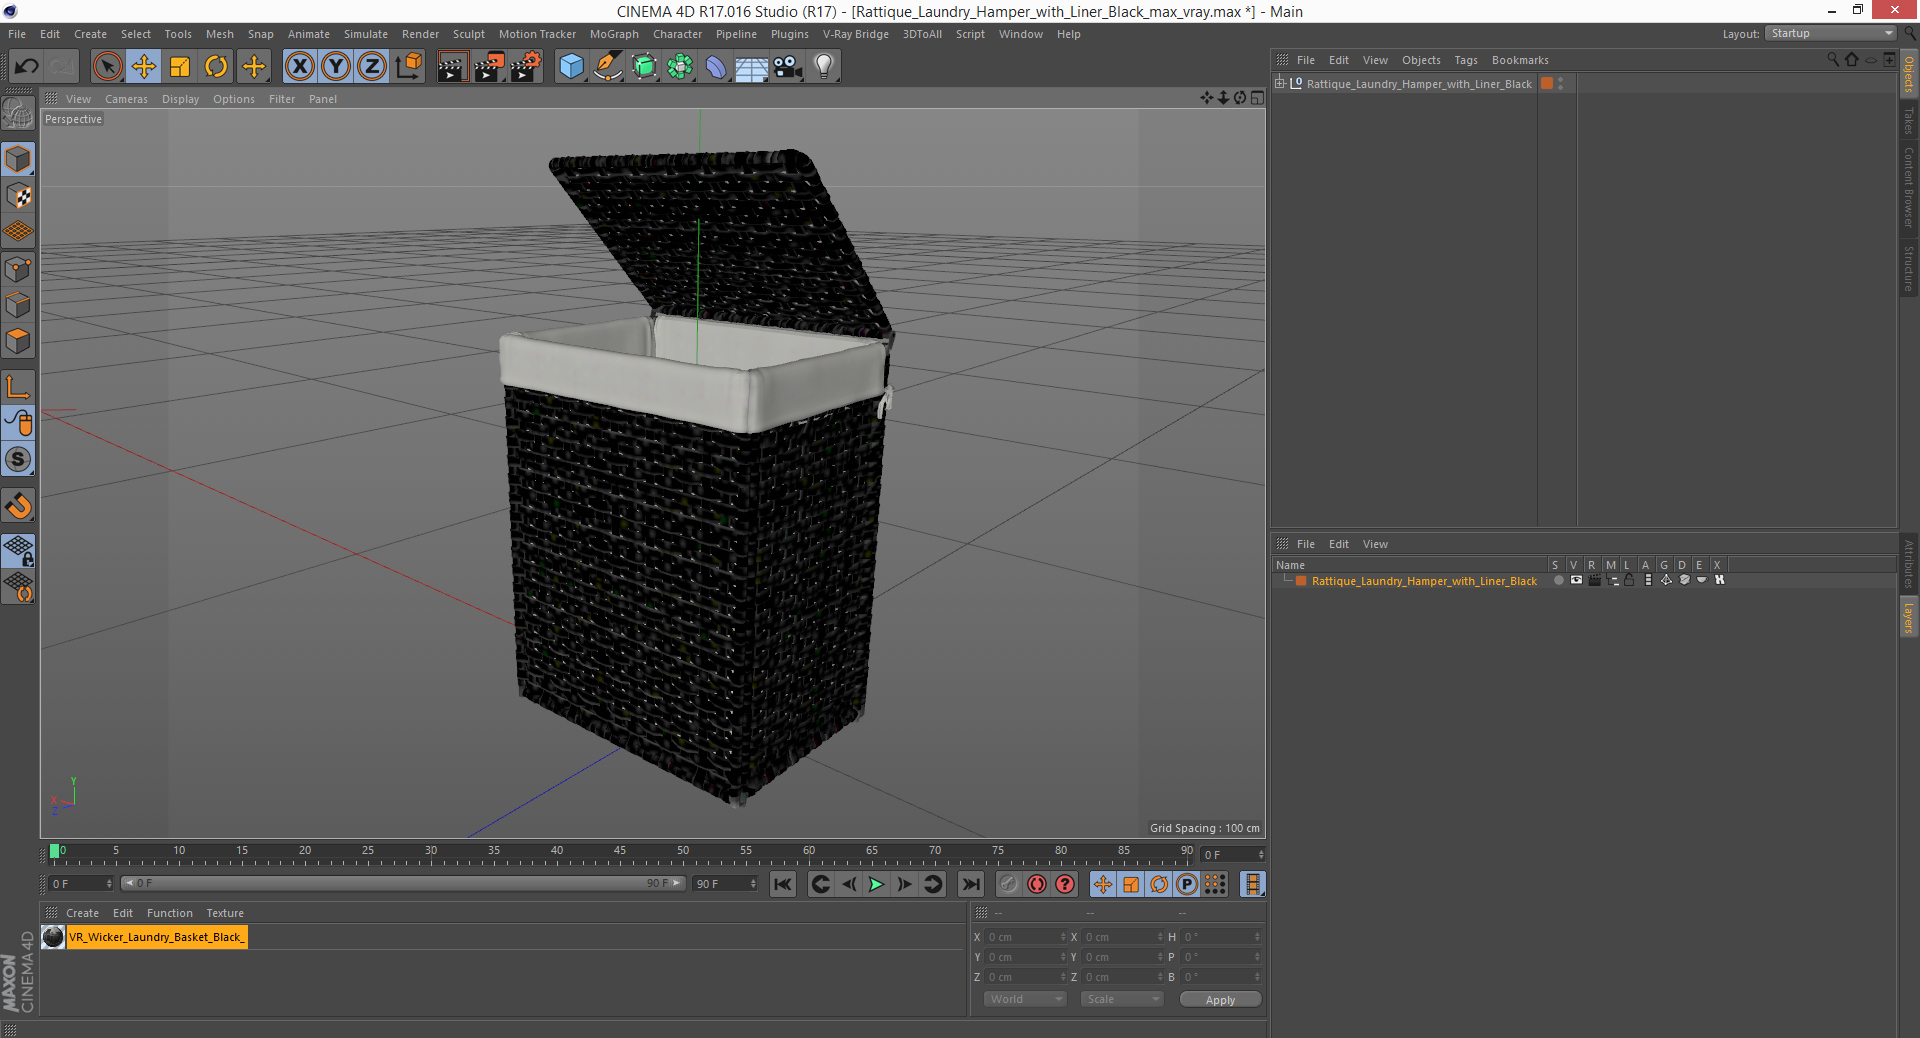Switch to Model mode icon
This screenshot has height=1038, width=1920.
pyautogui.click(x=18, y=159)
